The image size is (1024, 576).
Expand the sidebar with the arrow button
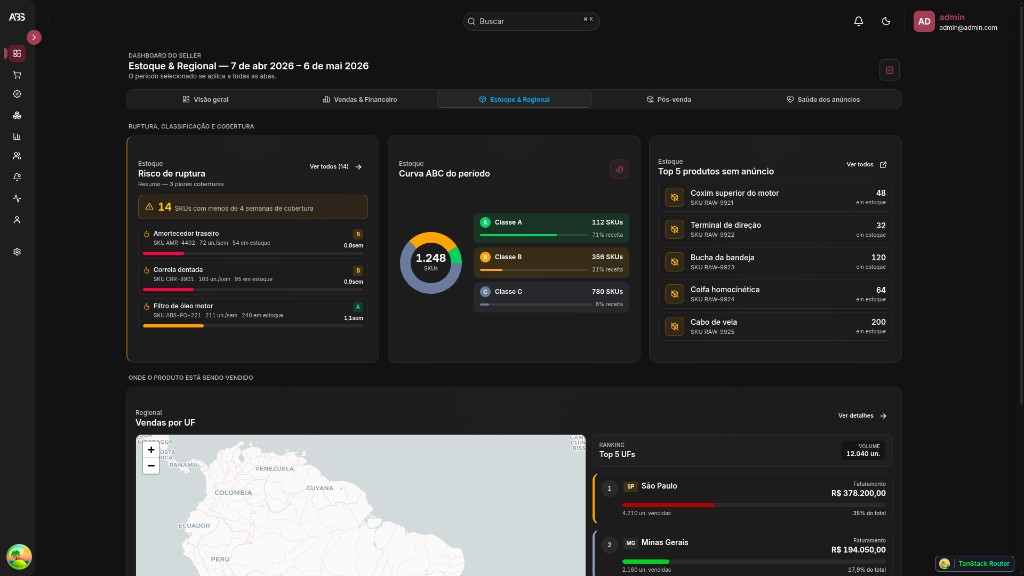point(34,37)
